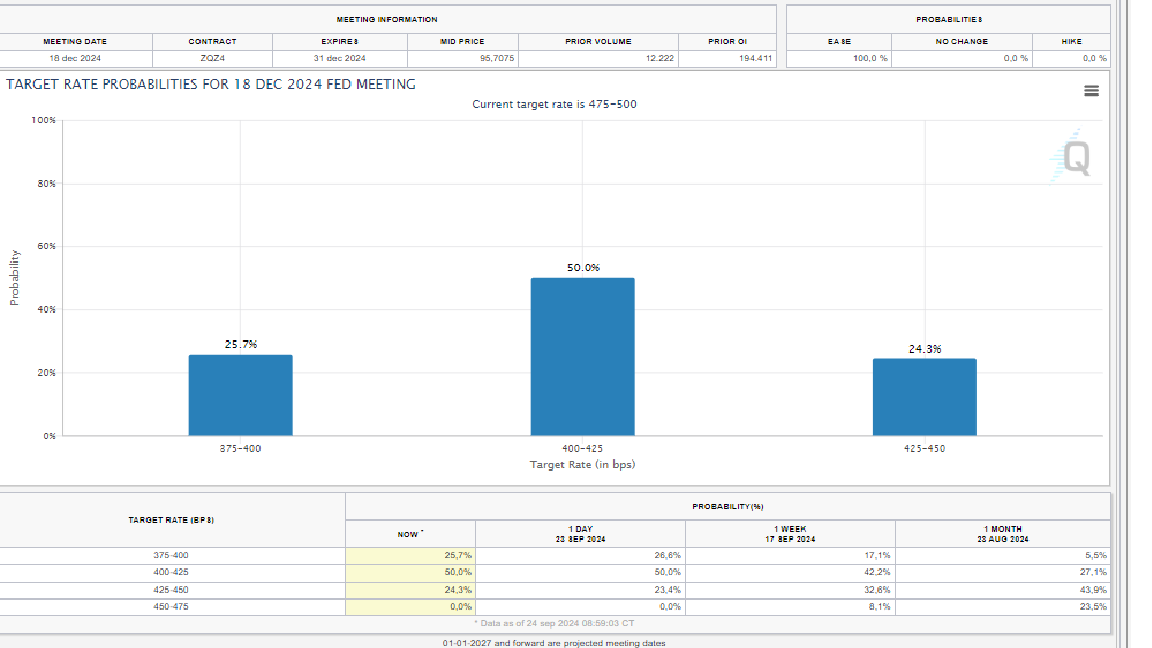The width and height of the screenshot is (1152, 648).
Task: Click the highlighted 25.7% cell in NOW column
Action: tap(410, 555)
